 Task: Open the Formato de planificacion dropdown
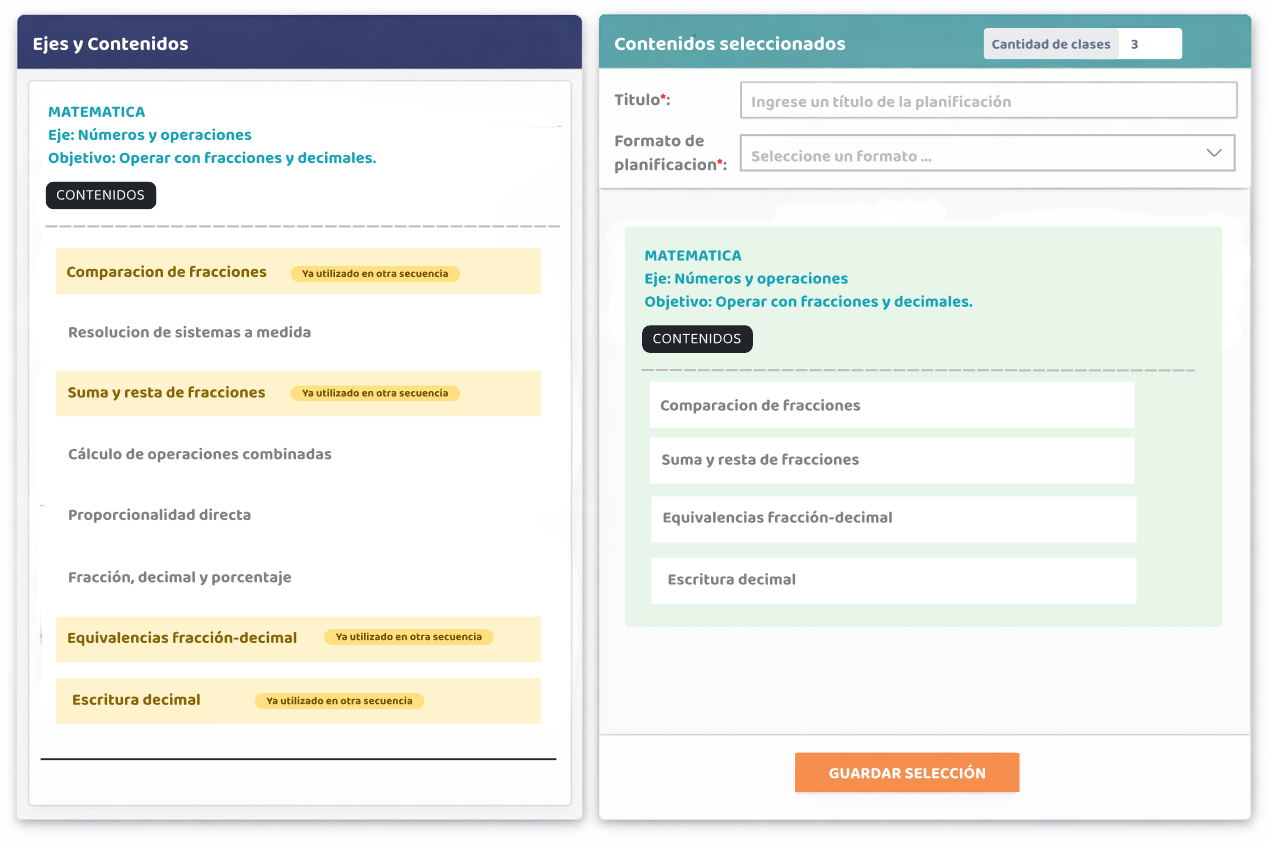tap(975, 155)
